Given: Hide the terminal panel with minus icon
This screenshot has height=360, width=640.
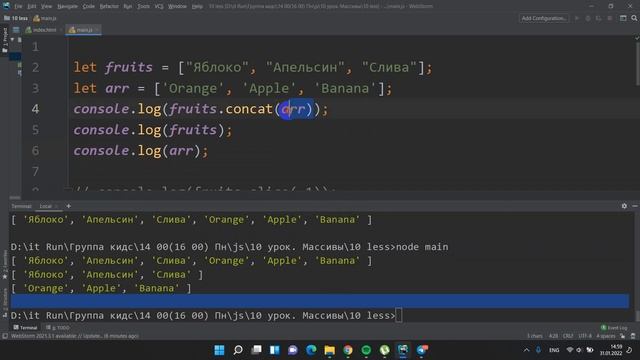Looking at the screenshot, I should coord(635,206).
